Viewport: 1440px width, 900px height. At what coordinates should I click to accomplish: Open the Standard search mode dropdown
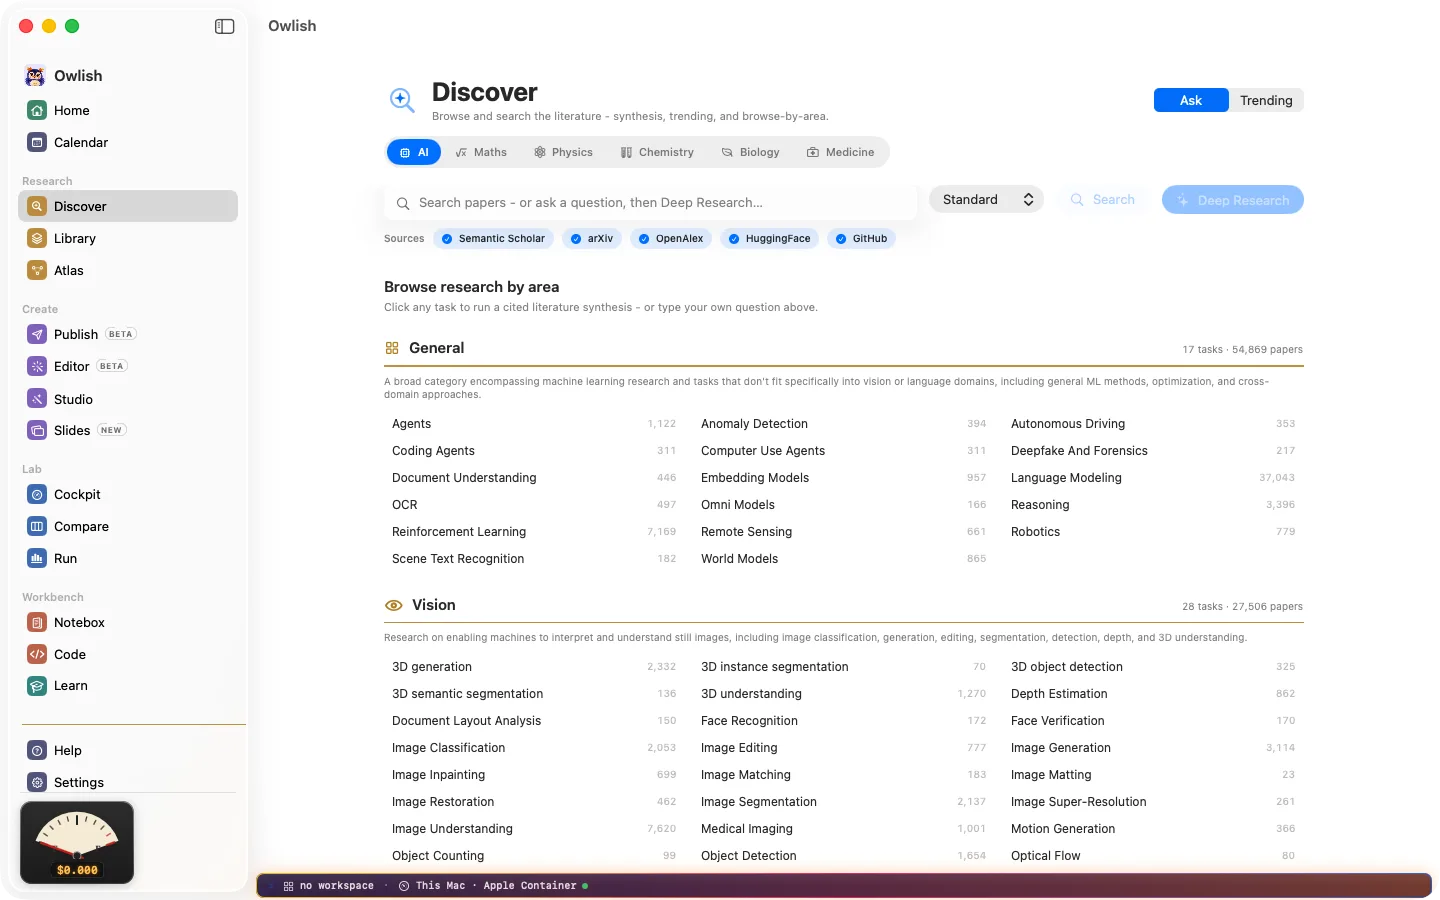coord(987,200)
